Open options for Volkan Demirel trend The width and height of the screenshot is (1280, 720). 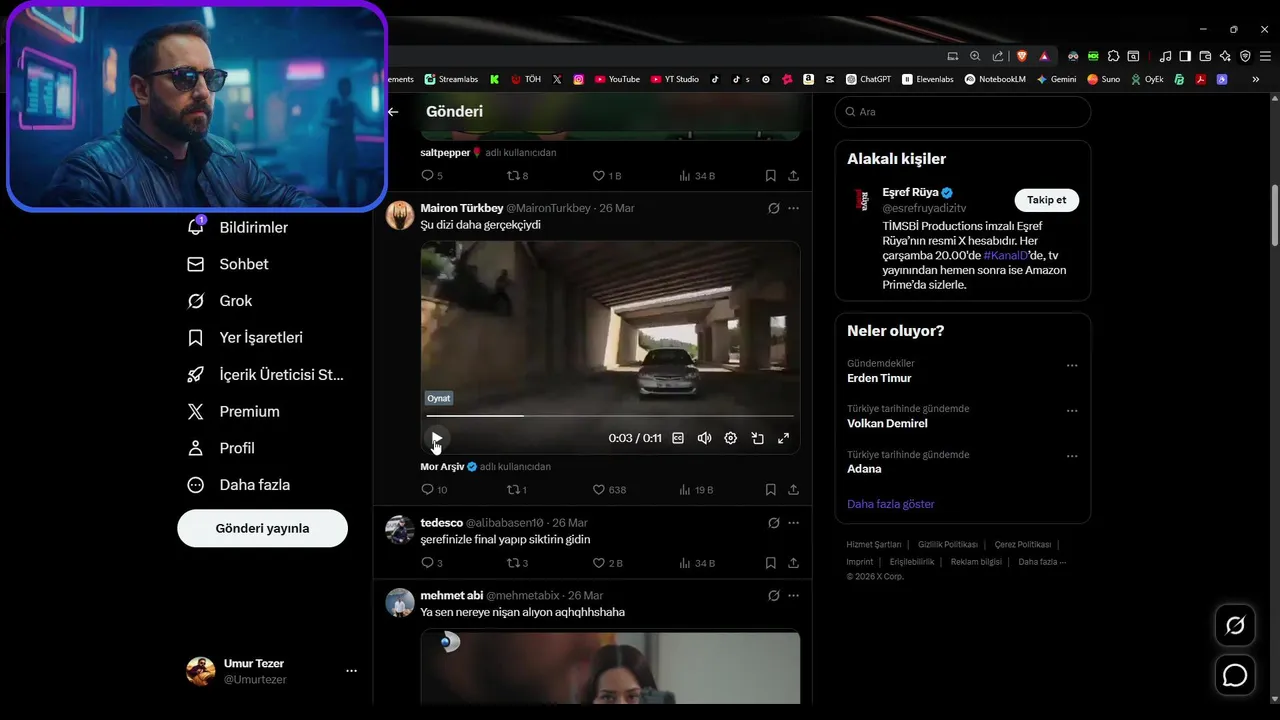1072,411
